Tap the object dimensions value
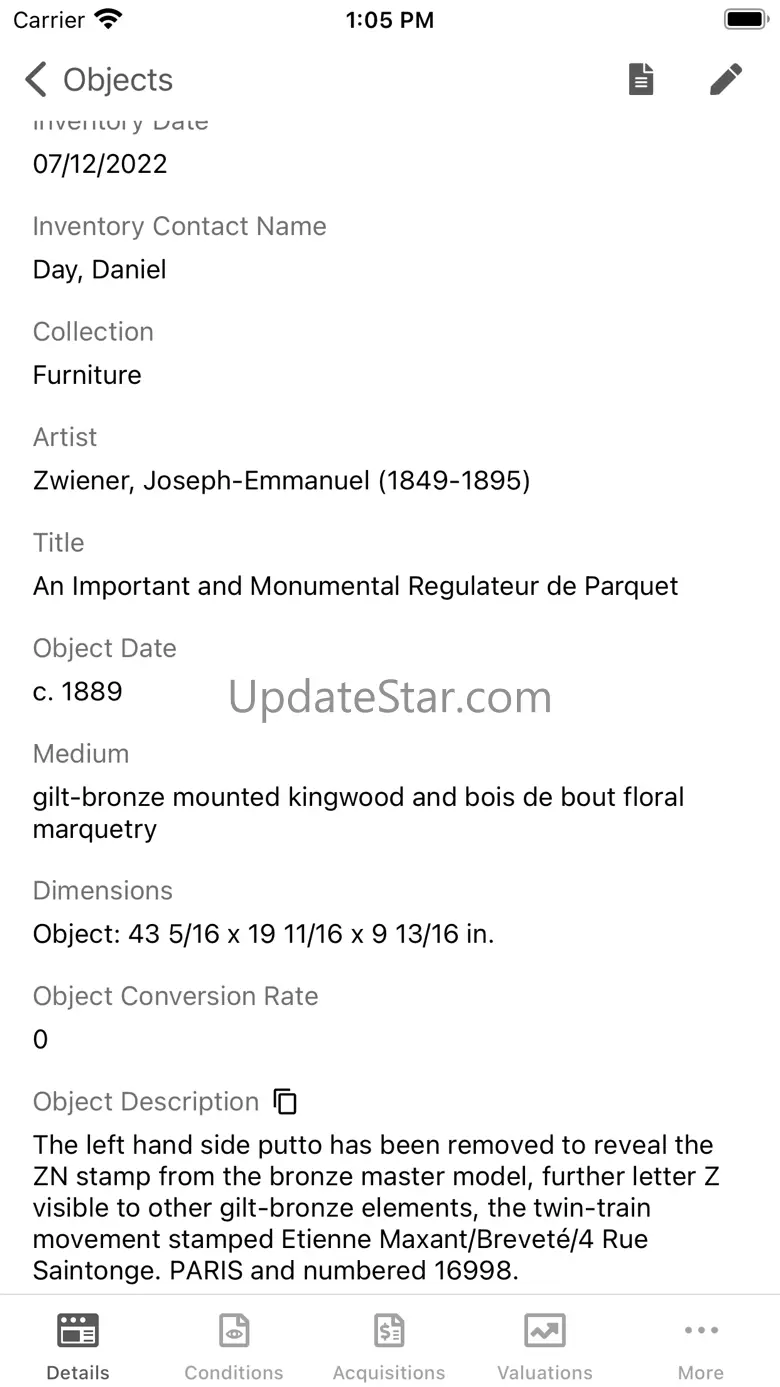 point(264,934)
